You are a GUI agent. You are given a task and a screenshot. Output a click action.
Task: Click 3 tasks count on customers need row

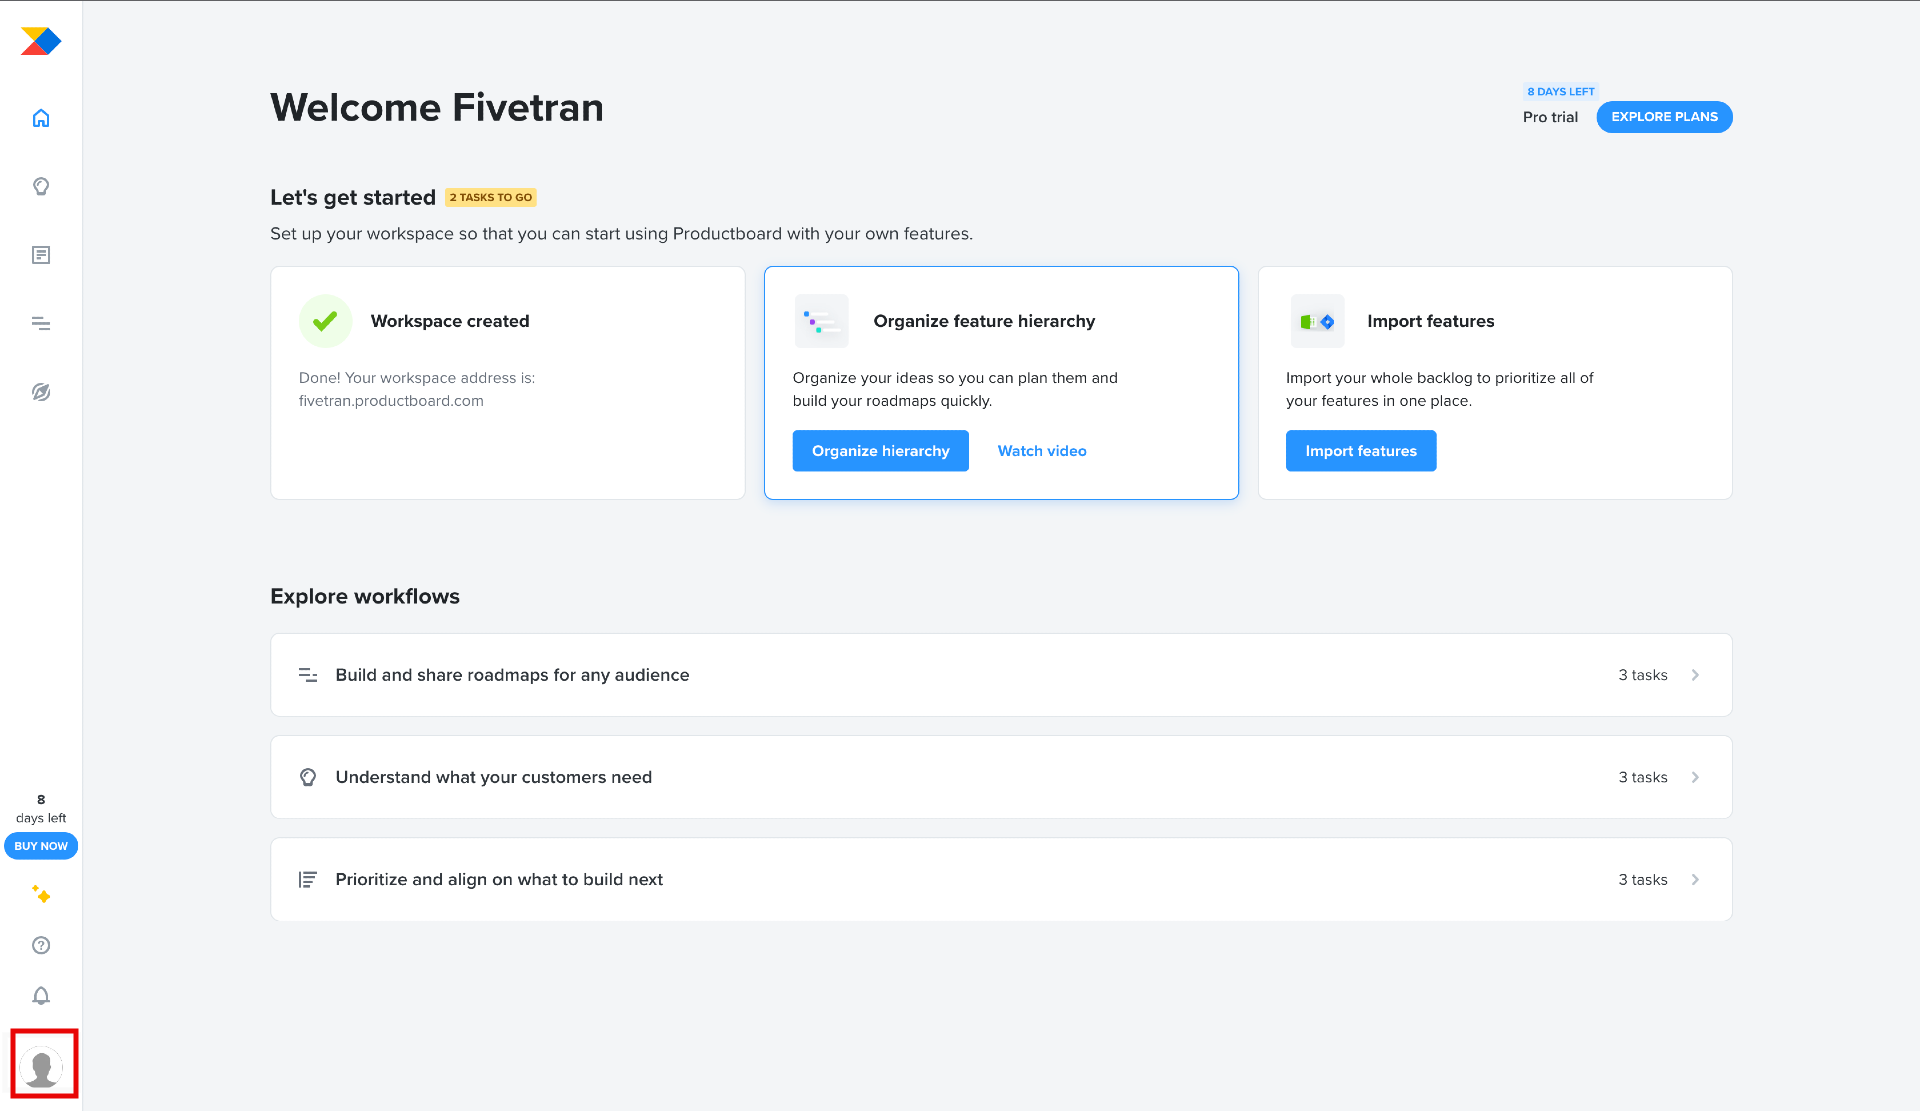coord(1643,777)
